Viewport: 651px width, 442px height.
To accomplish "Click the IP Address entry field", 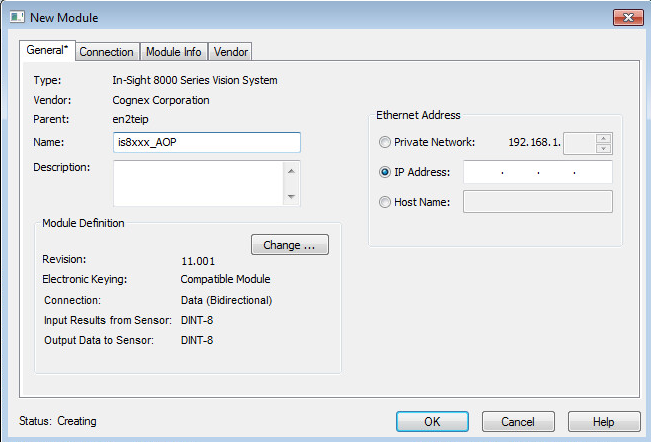I will coord(538,172).
